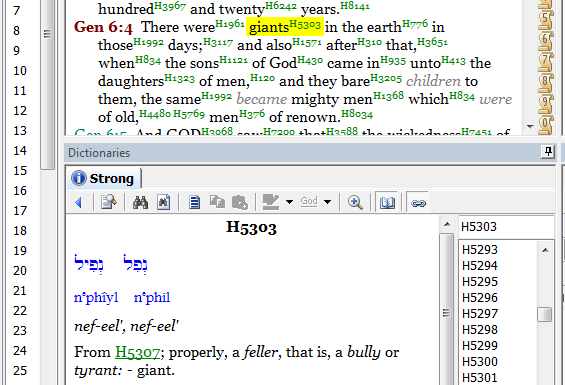
Task: Select chapter 18 in the chapter list
Action: (x=20, y=231)
